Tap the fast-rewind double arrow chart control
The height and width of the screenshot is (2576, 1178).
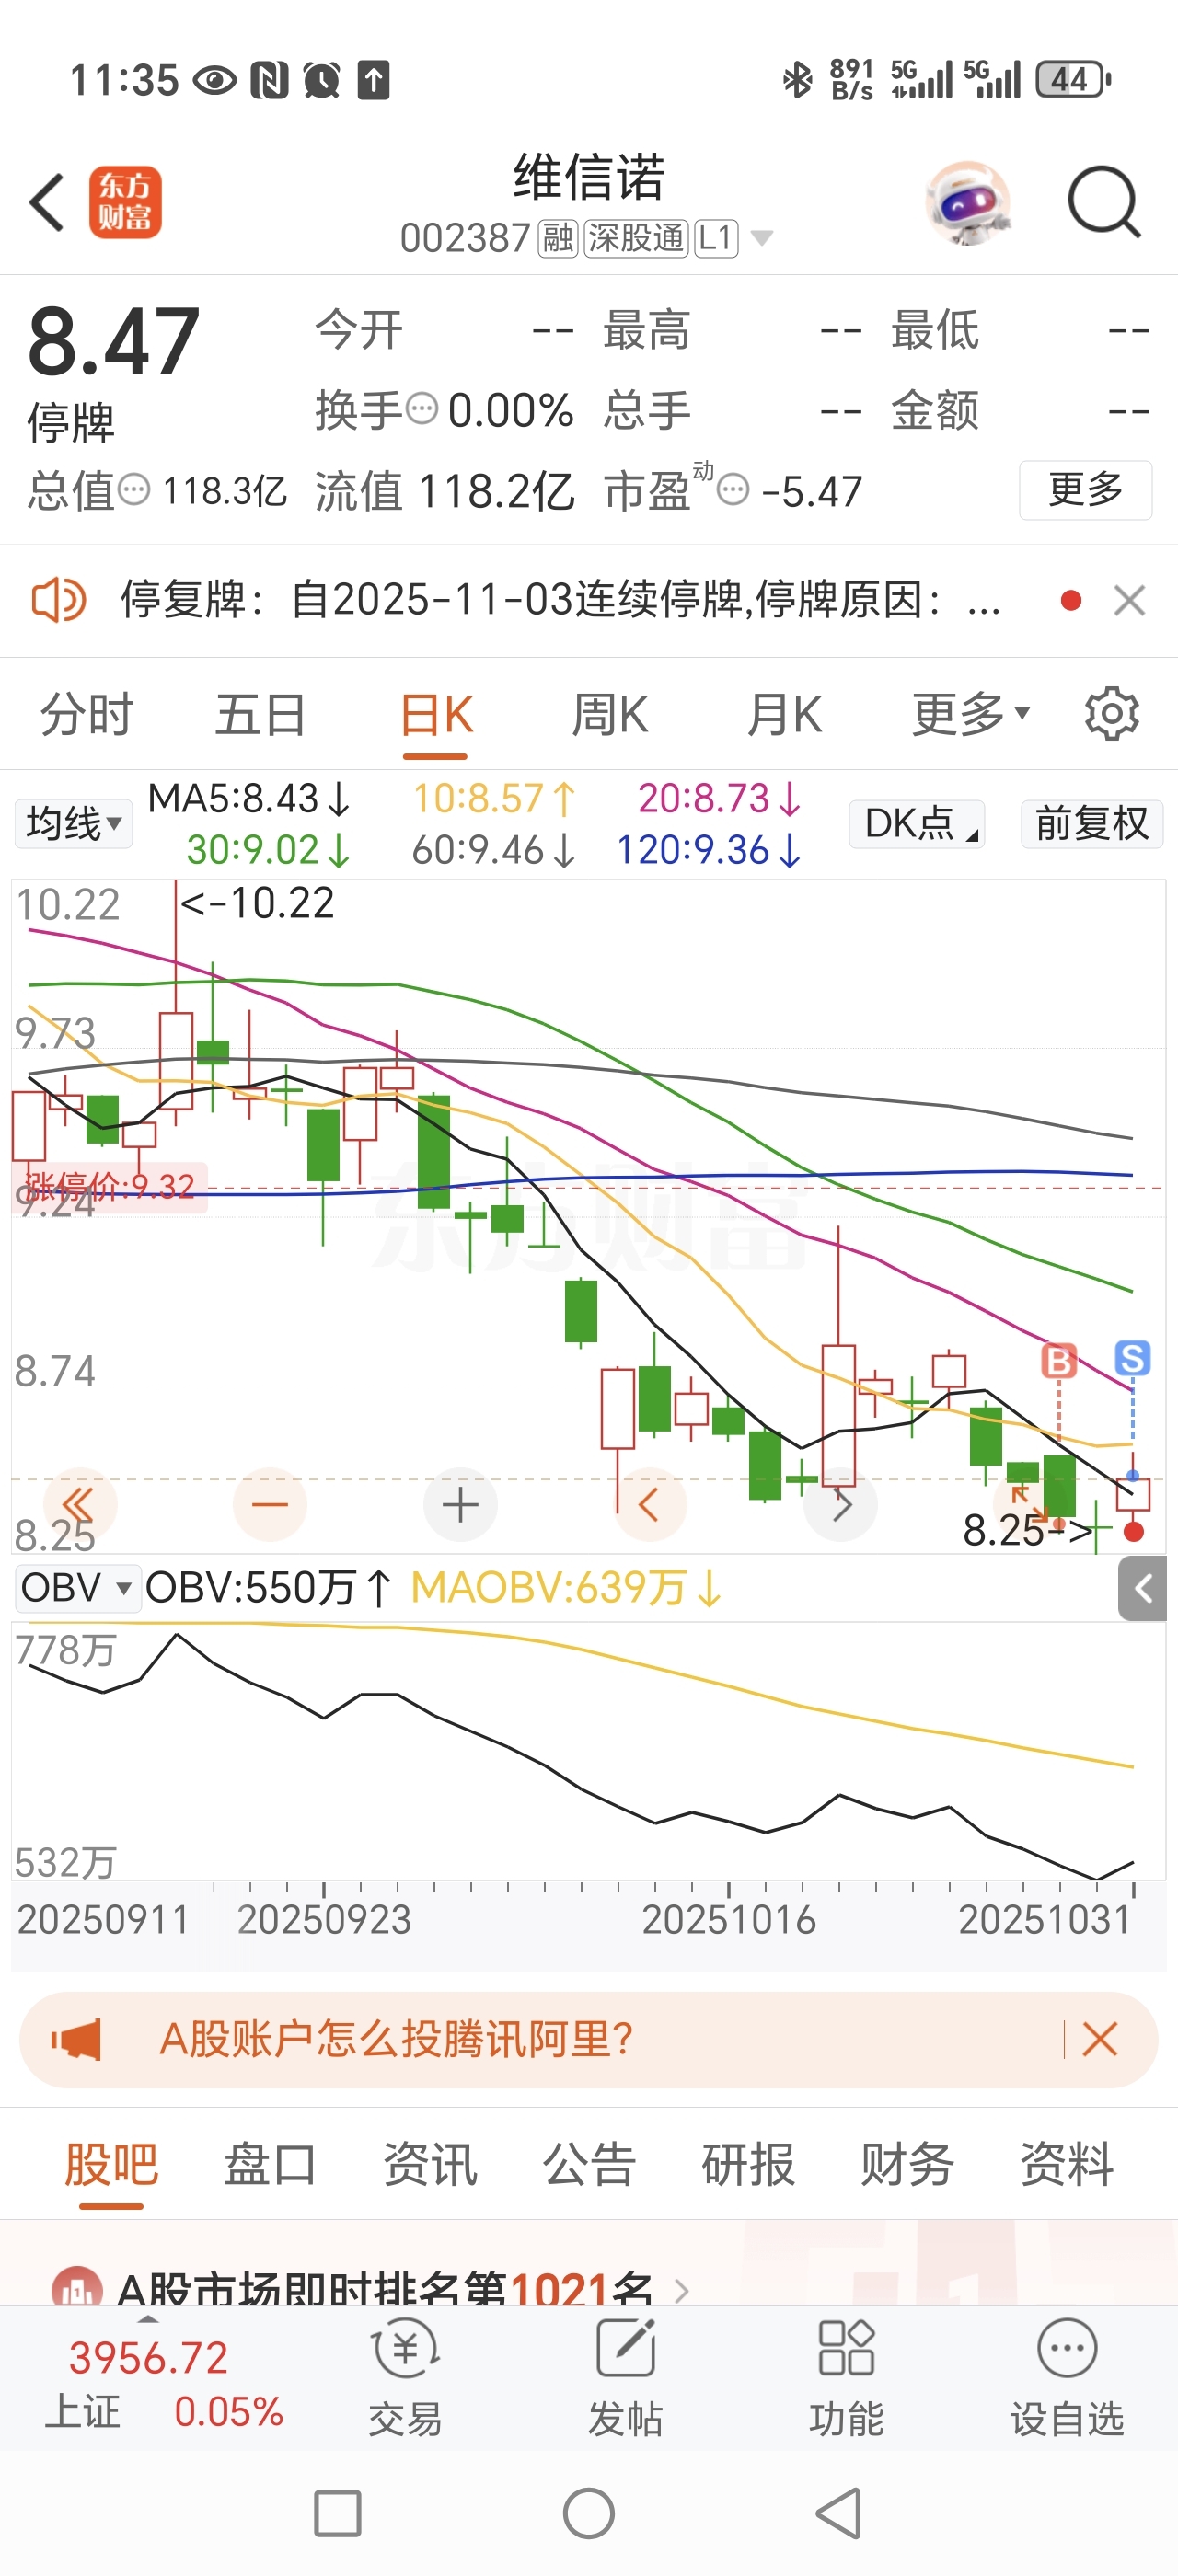(78, 1505)
